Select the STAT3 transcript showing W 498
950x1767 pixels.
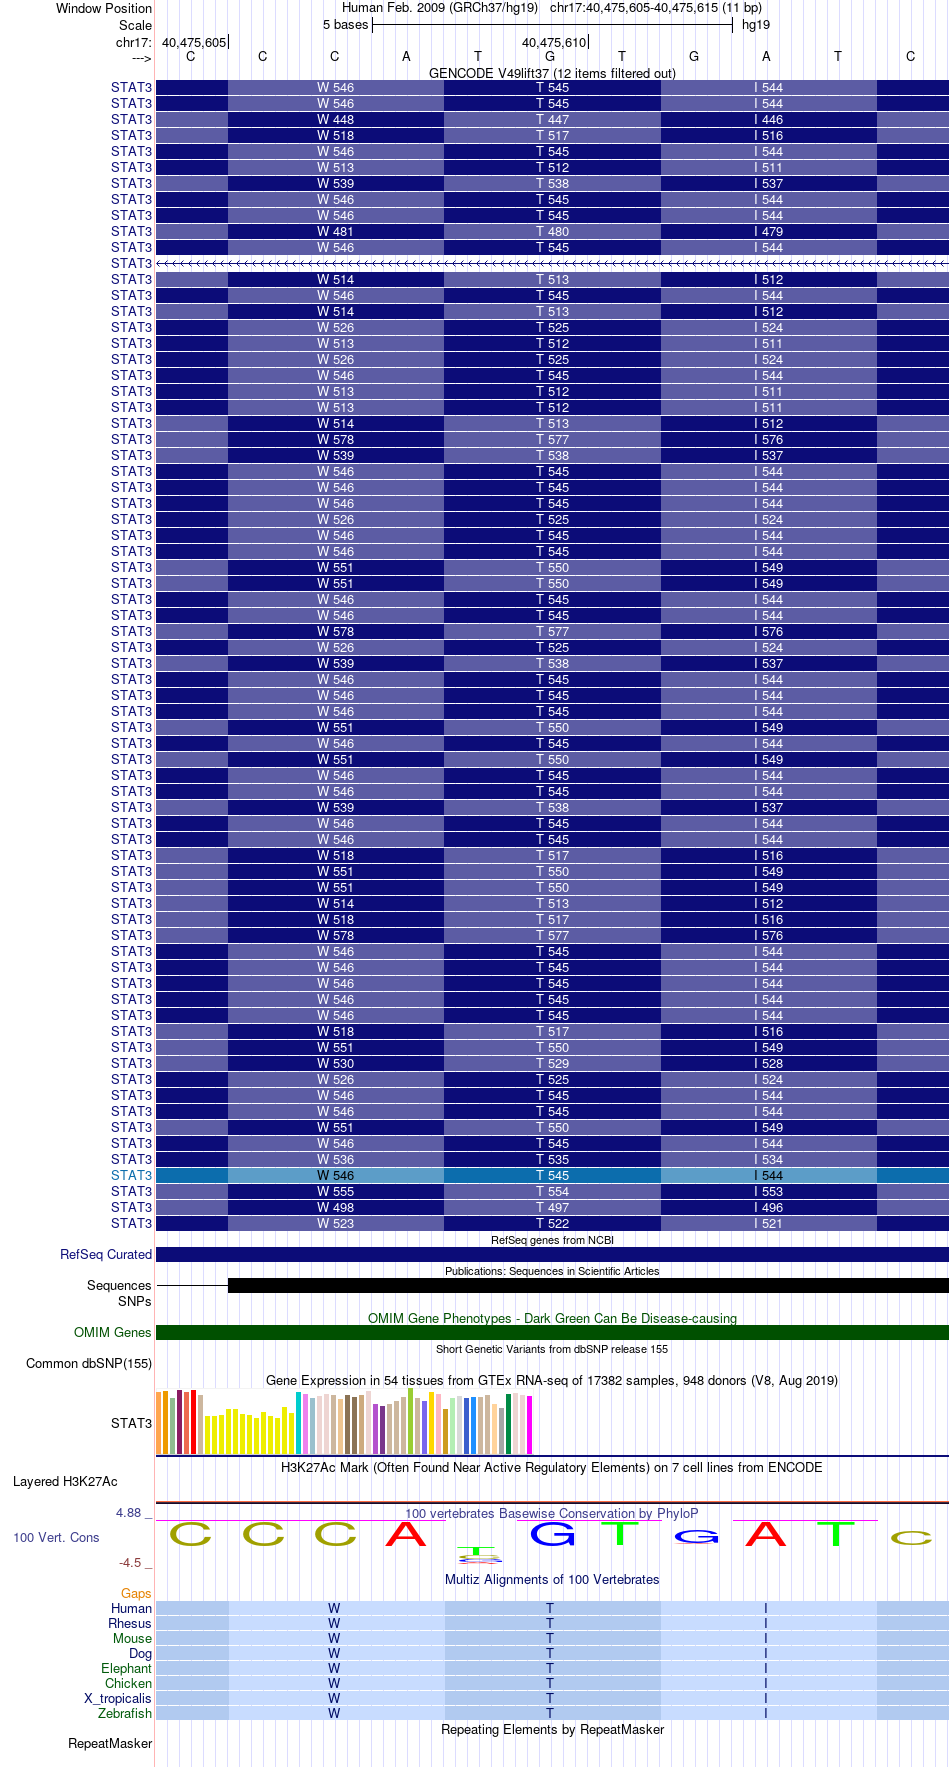pos(552,1207)
